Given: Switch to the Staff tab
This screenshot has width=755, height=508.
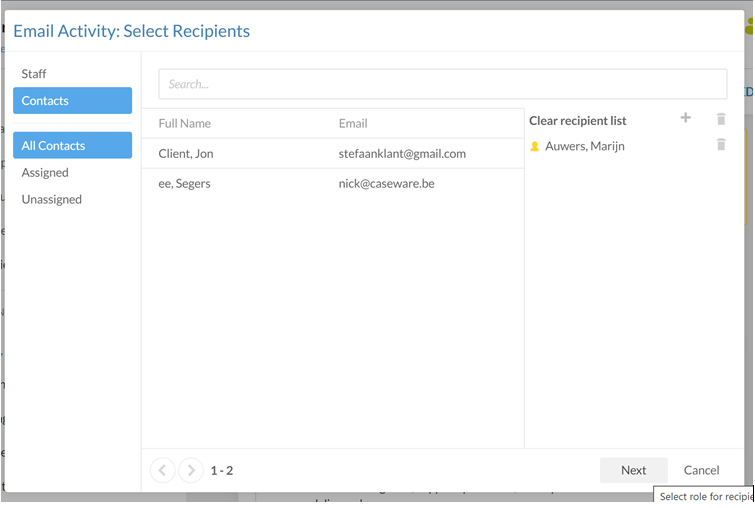Looking at the screenshot, I should [x=34, y=74].
